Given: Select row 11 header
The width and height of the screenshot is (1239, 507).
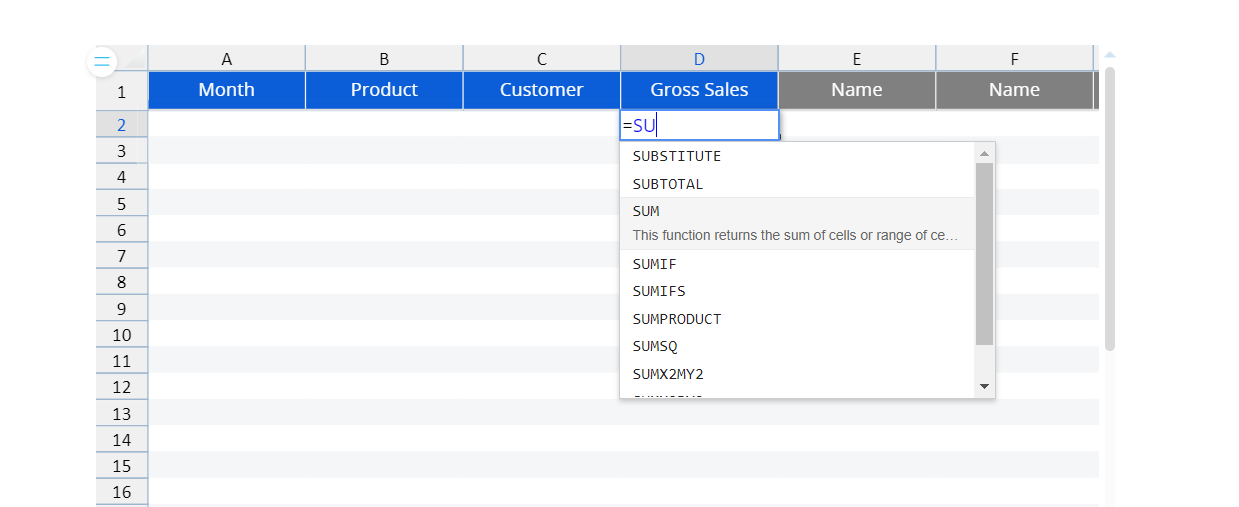Looking at the screenshot, I should click(x=122, y=361).
